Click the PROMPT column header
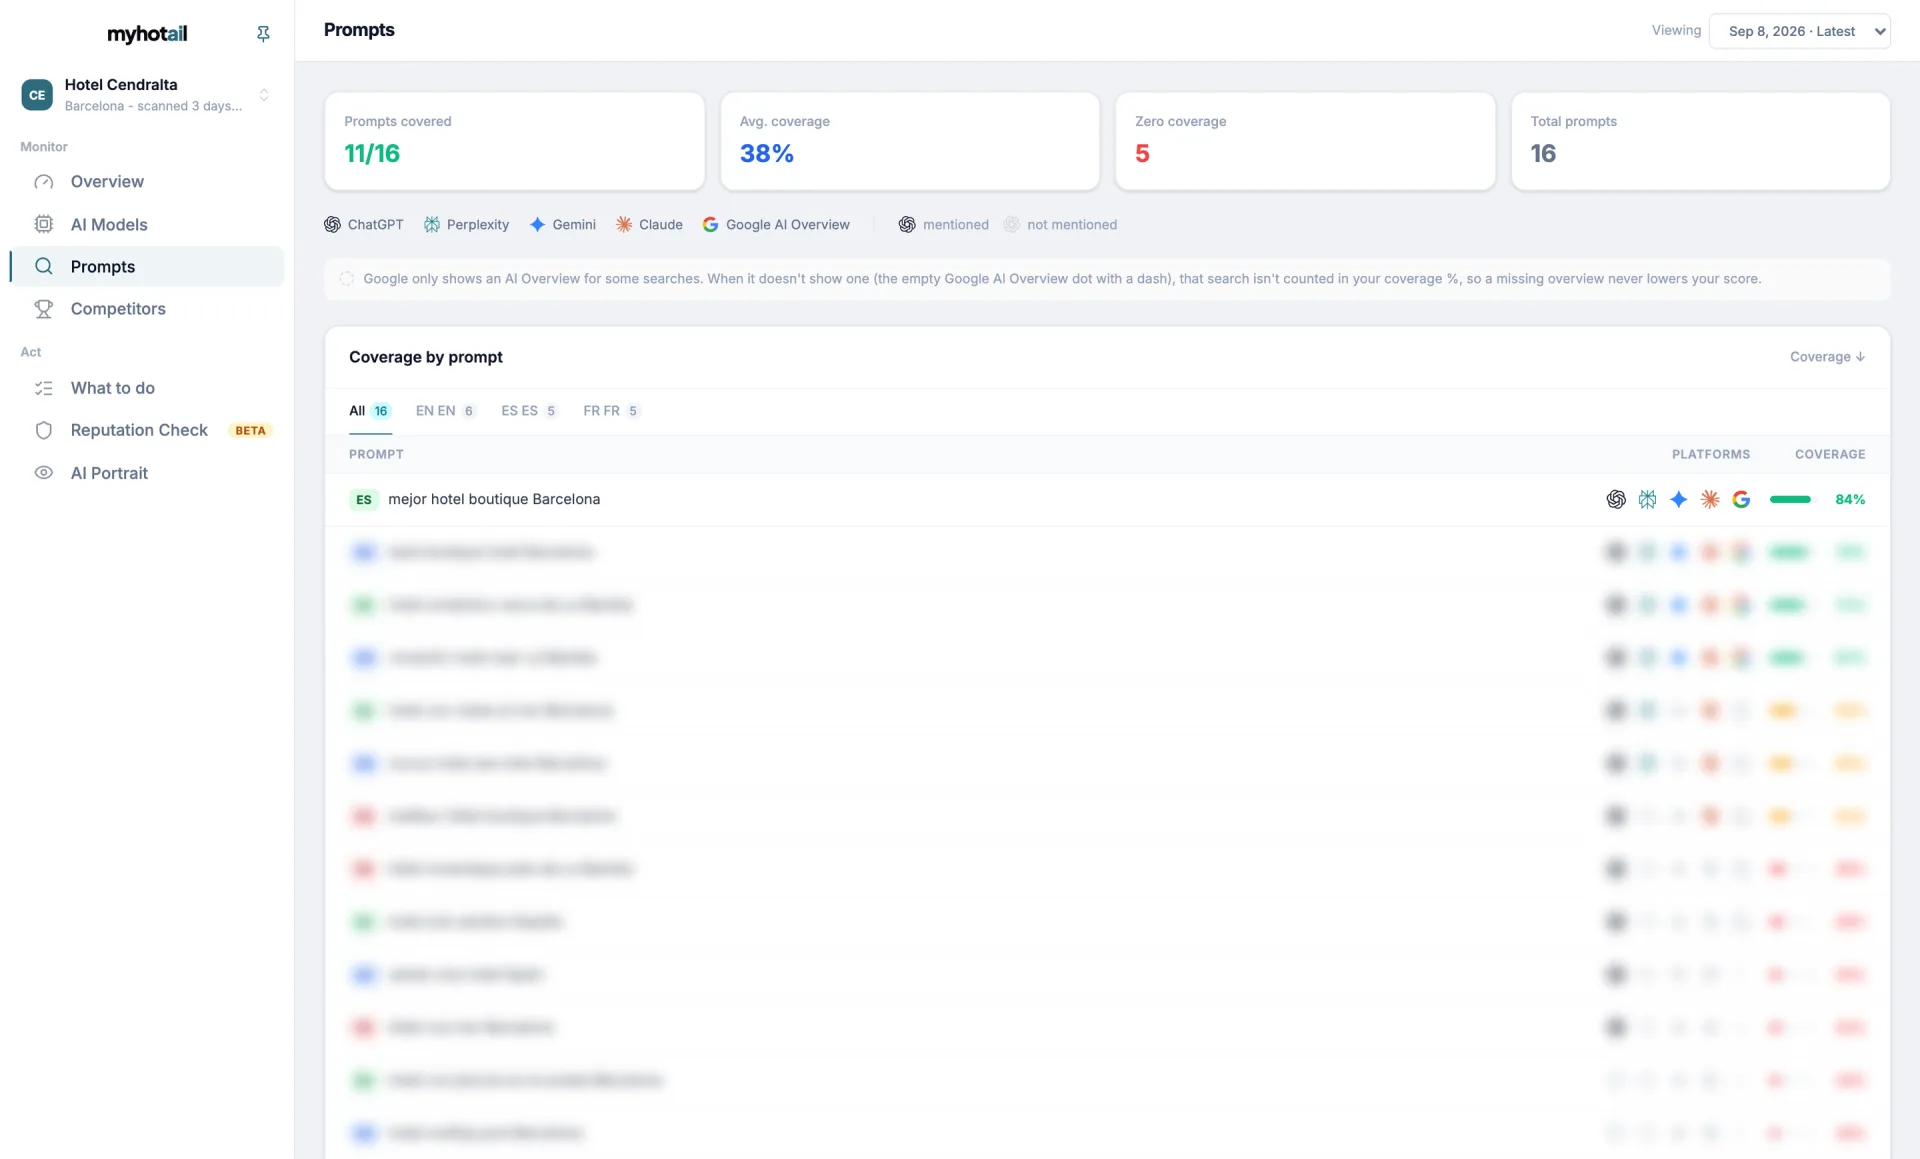The height and width of the screenshot is (1159, 1920). pyautogui.click(x=376, y=454)
